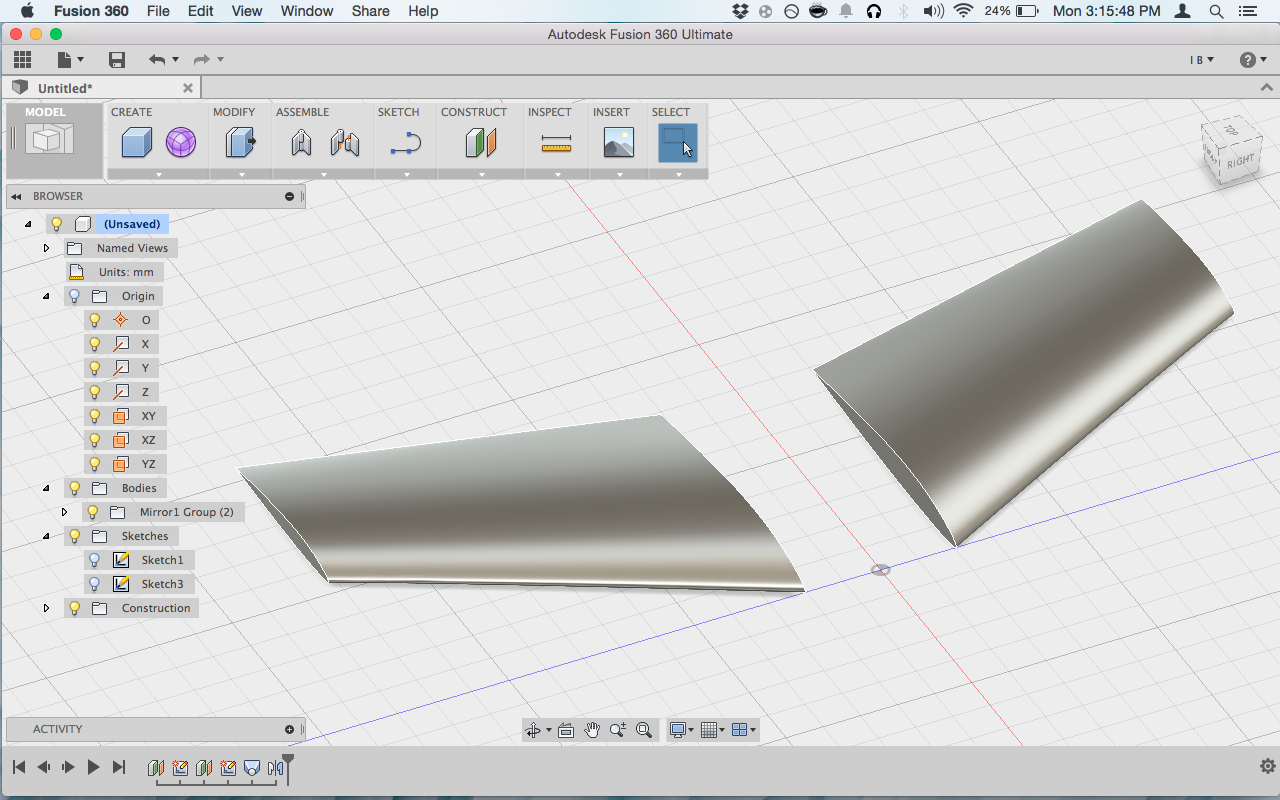
Task: Open the Insert image tool
Action: (619, 143)
